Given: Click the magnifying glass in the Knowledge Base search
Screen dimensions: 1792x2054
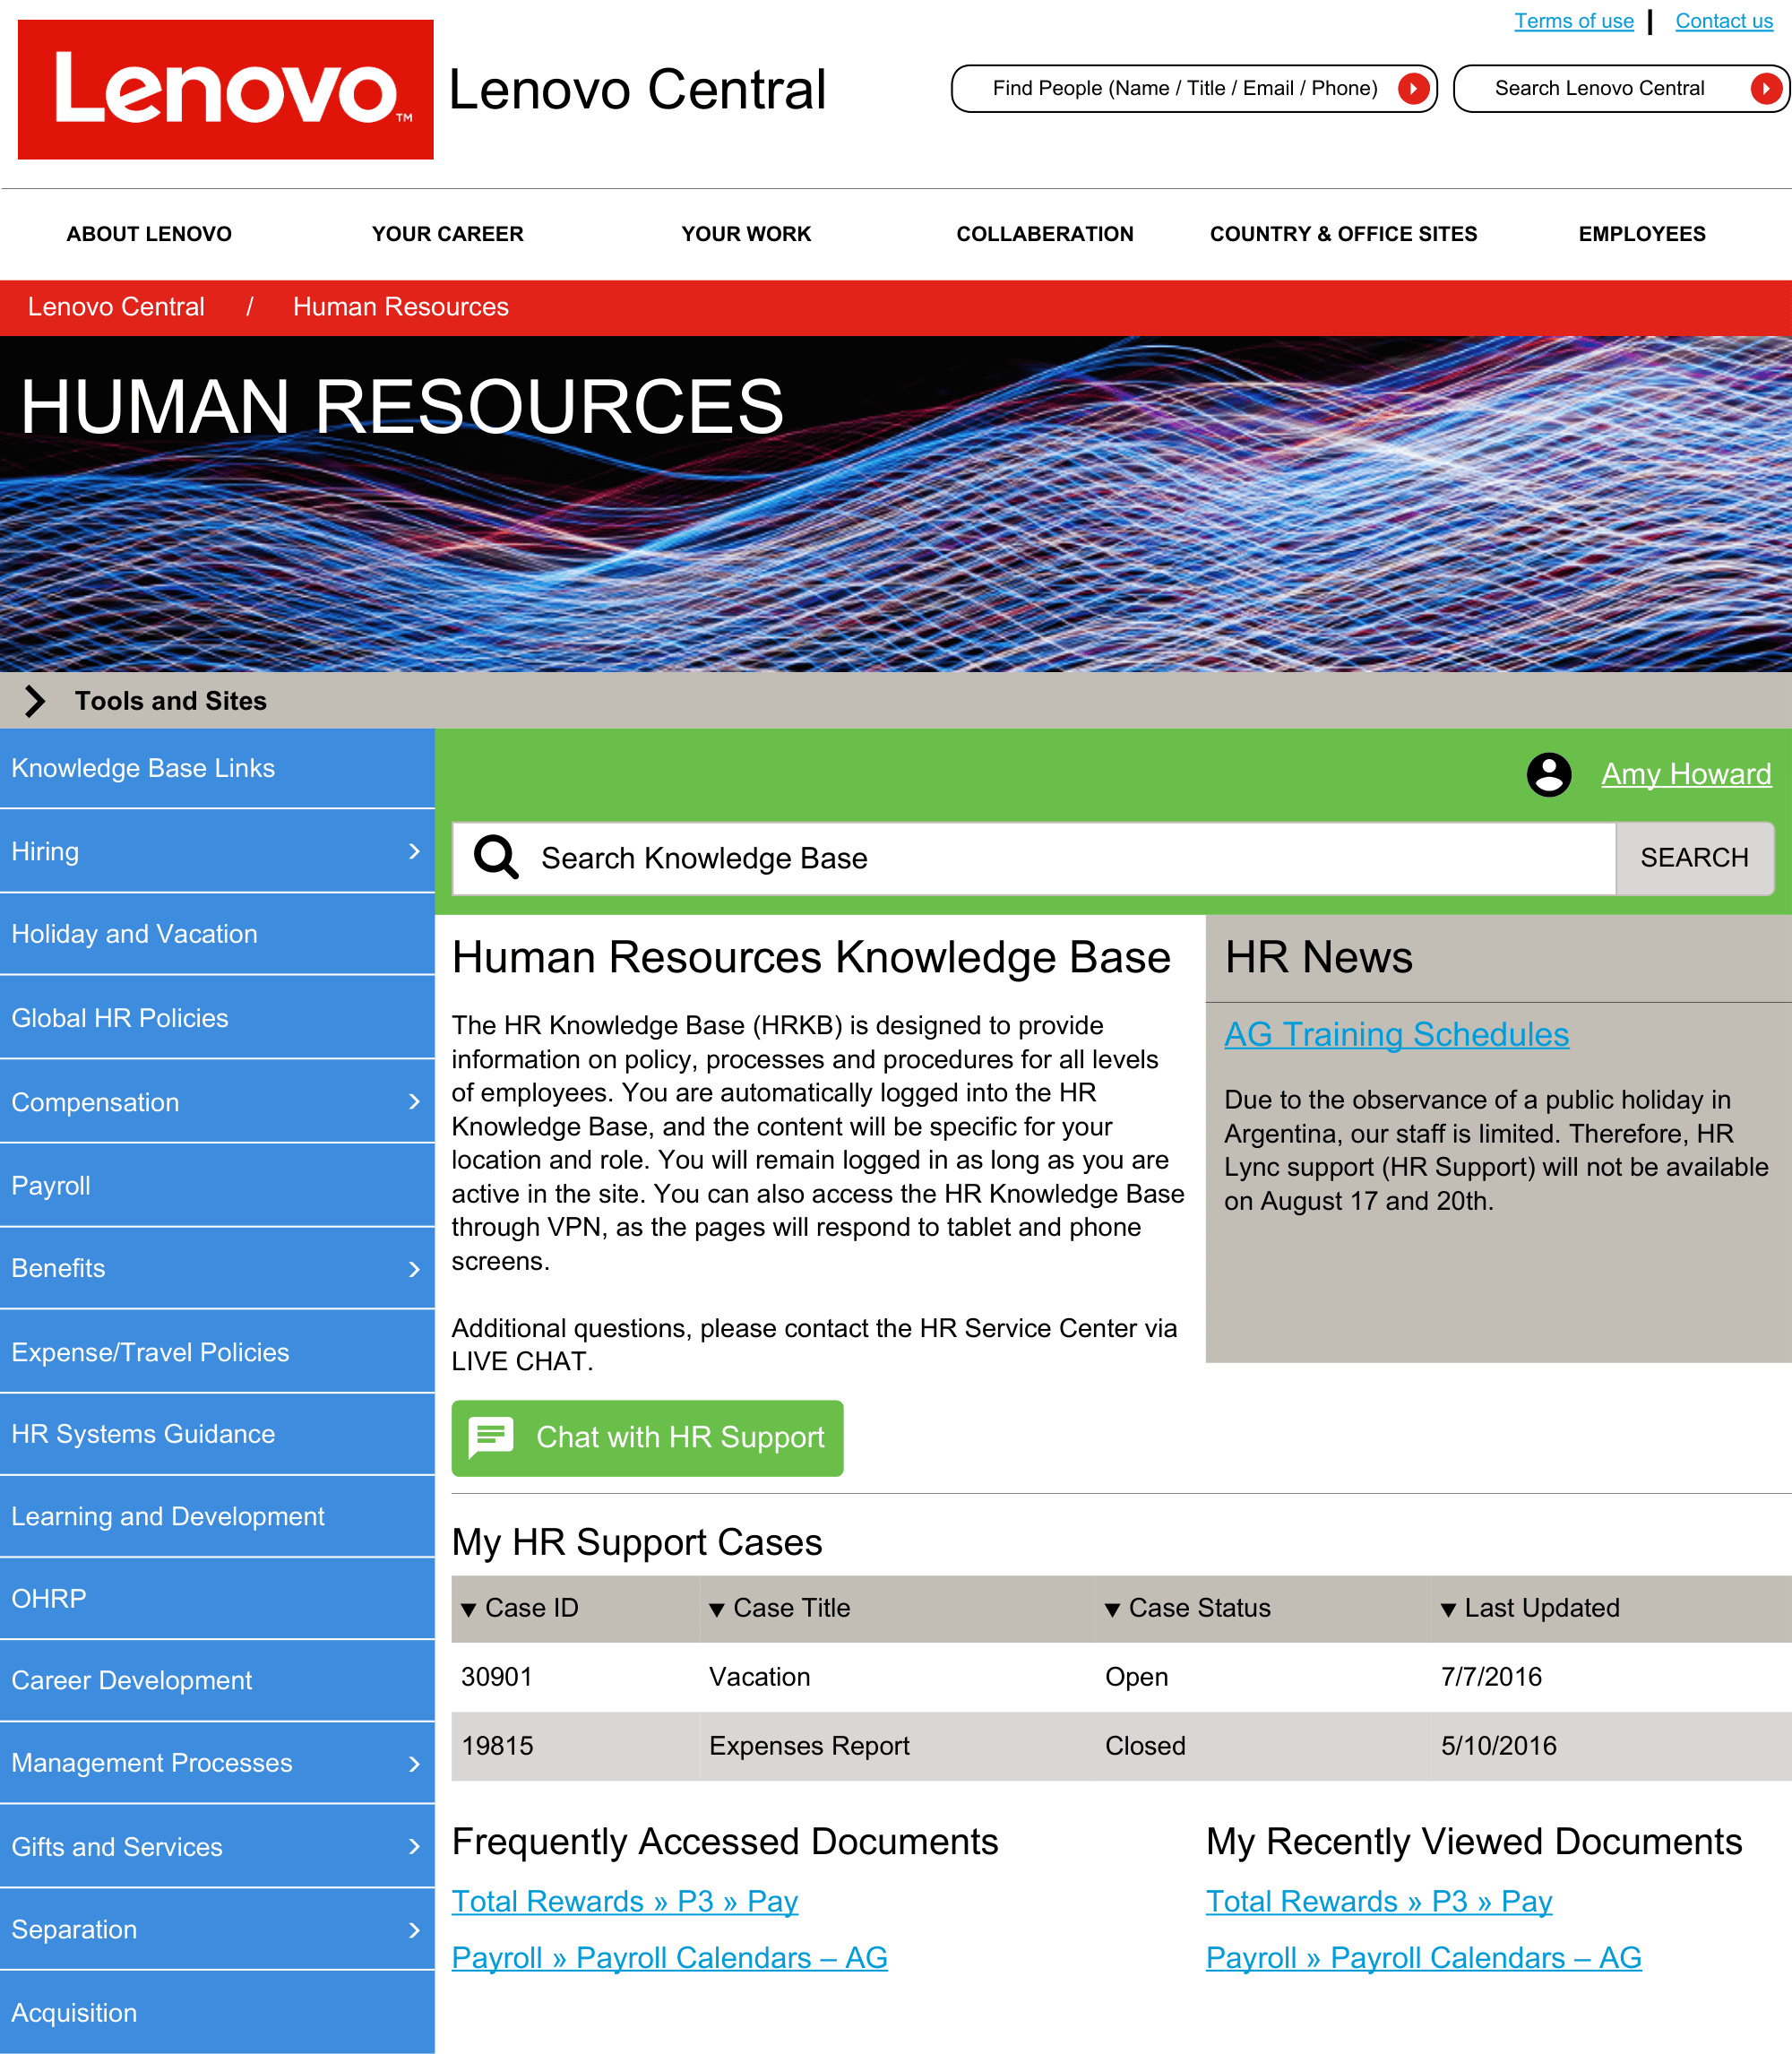Looking at the screenshot, I should click(x=496, y=858).
